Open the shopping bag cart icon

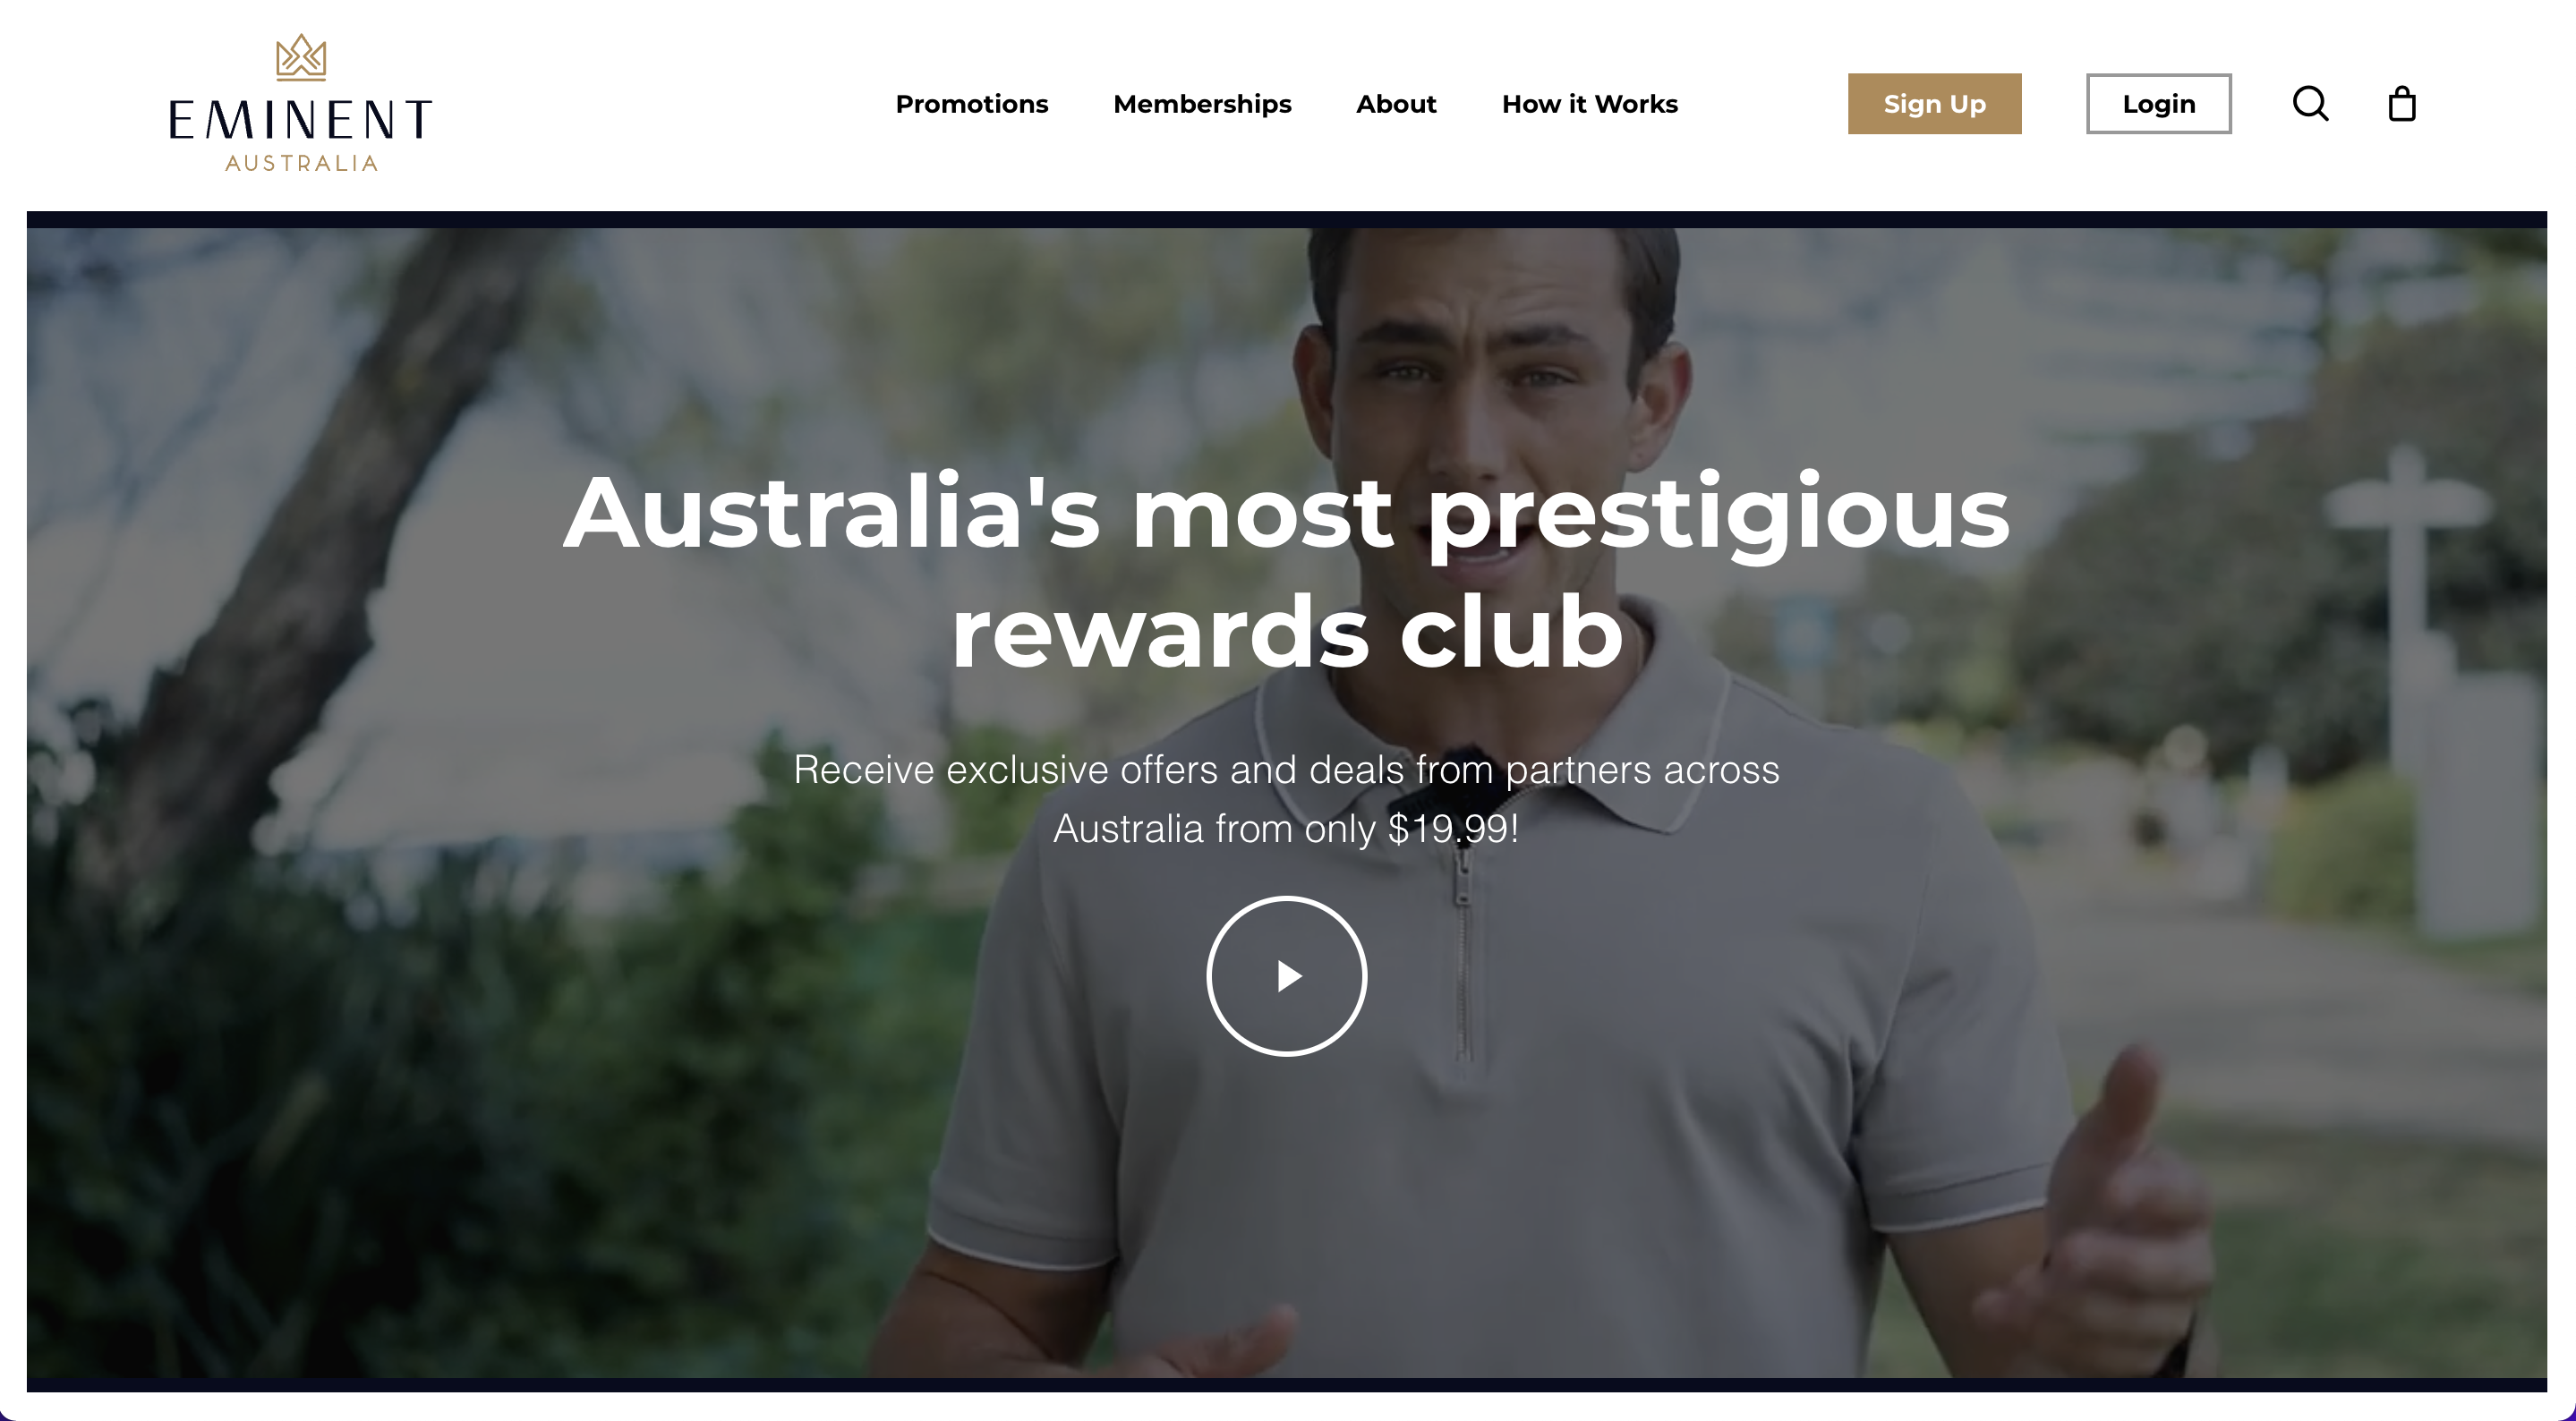click(2401, 103)
